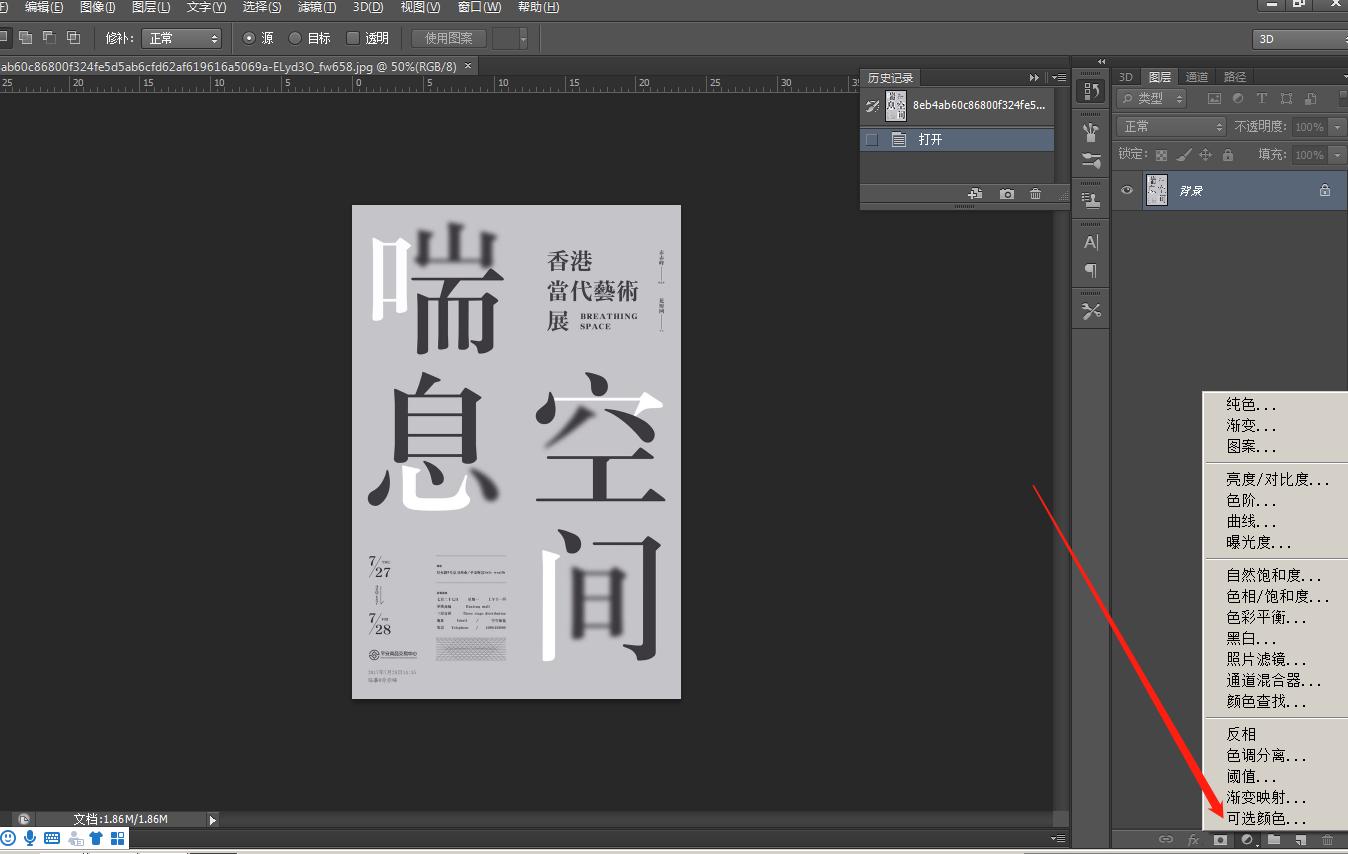Select the 目标 radio button

pos(295,38)
